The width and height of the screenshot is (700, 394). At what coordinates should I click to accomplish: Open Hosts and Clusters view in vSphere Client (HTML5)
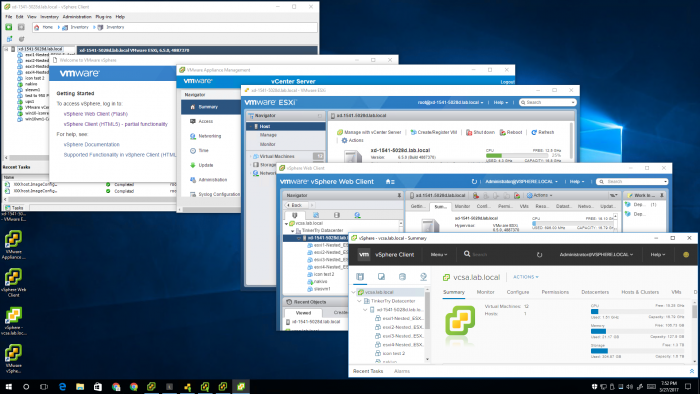(360, 277)
